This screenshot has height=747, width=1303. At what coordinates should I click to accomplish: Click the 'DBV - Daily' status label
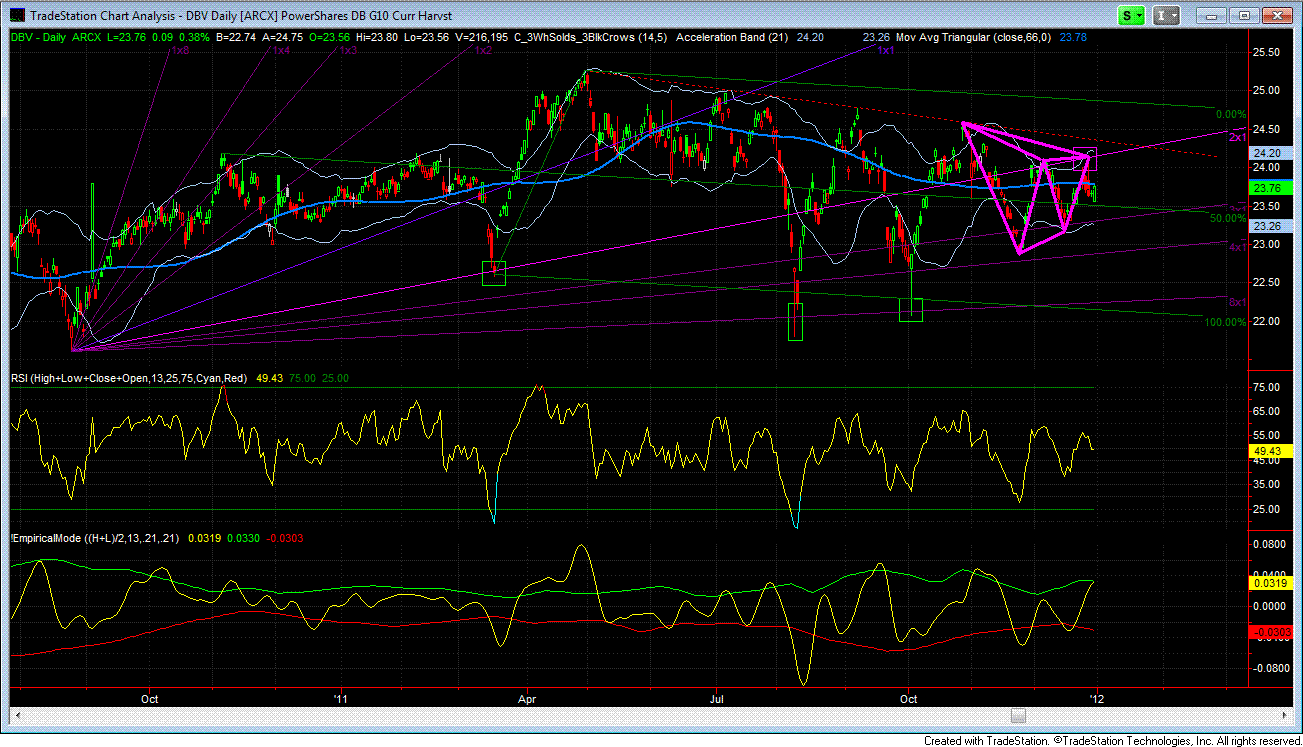pos(38,37)
